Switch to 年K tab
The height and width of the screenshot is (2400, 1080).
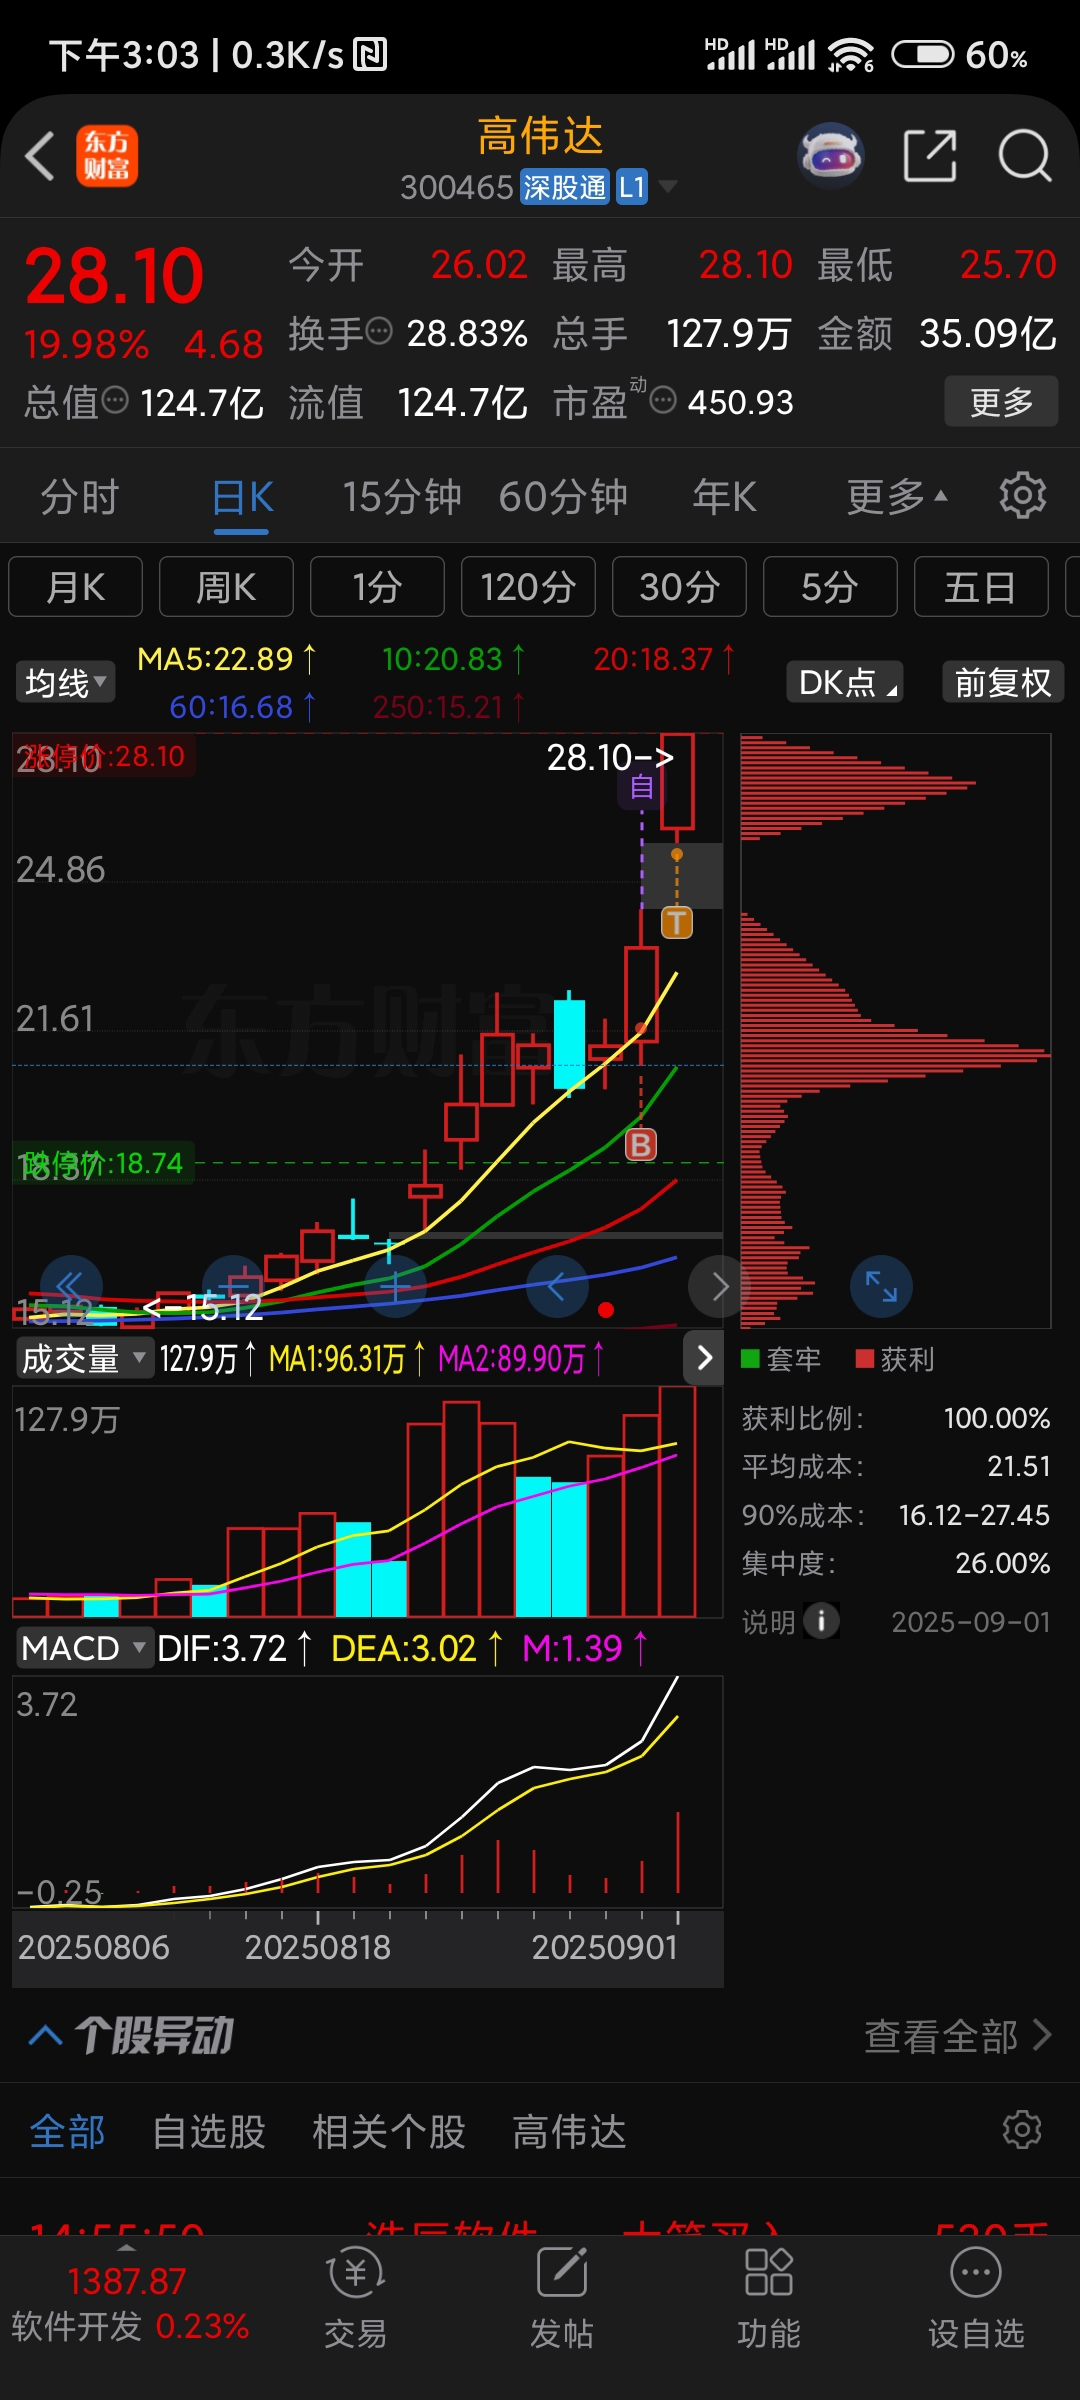coord(725,497)
